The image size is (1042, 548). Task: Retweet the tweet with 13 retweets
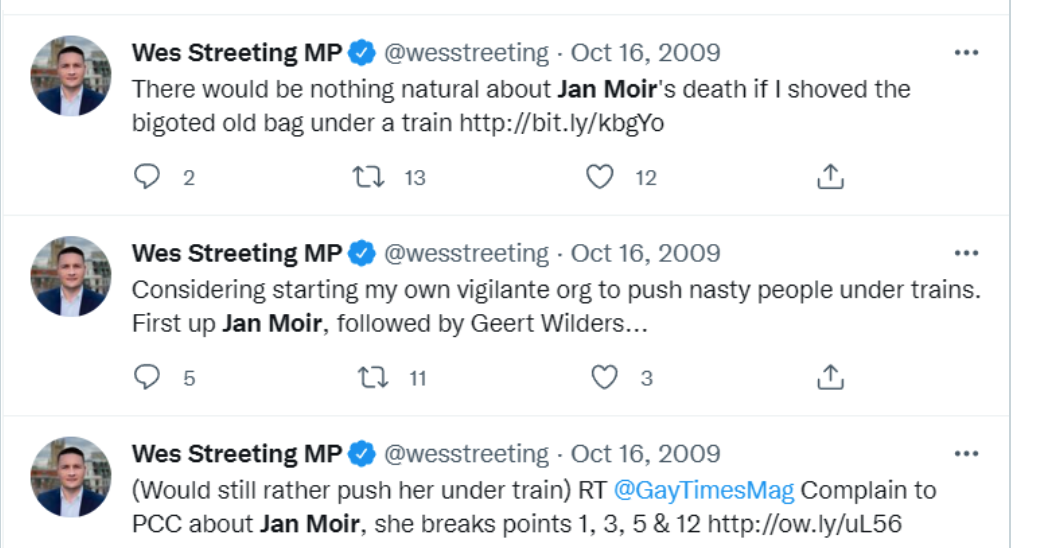[x=369, y=177]
